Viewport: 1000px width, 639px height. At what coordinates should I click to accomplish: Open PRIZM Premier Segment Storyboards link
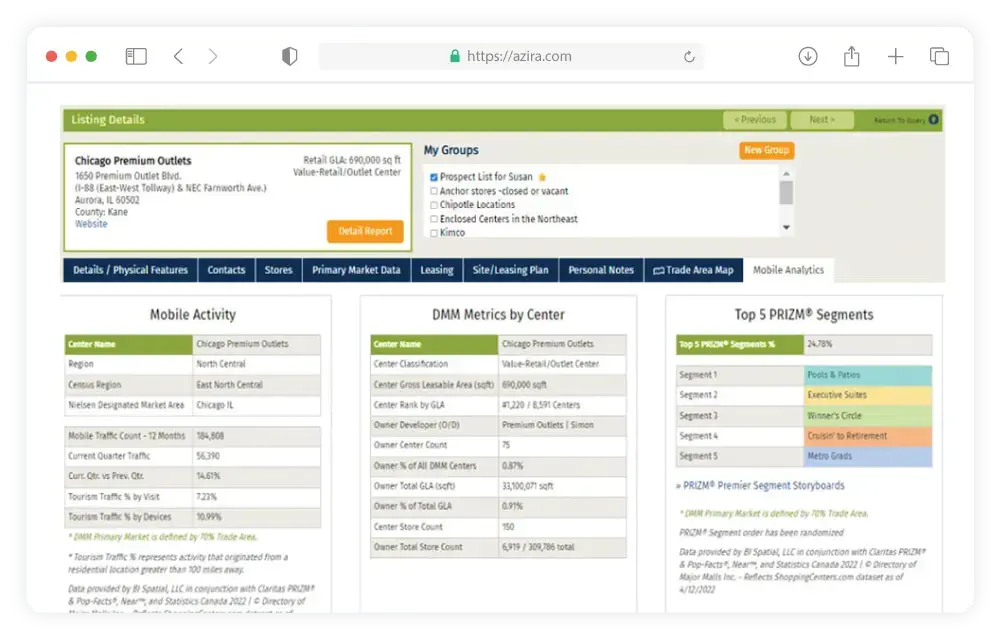[763, 485]
